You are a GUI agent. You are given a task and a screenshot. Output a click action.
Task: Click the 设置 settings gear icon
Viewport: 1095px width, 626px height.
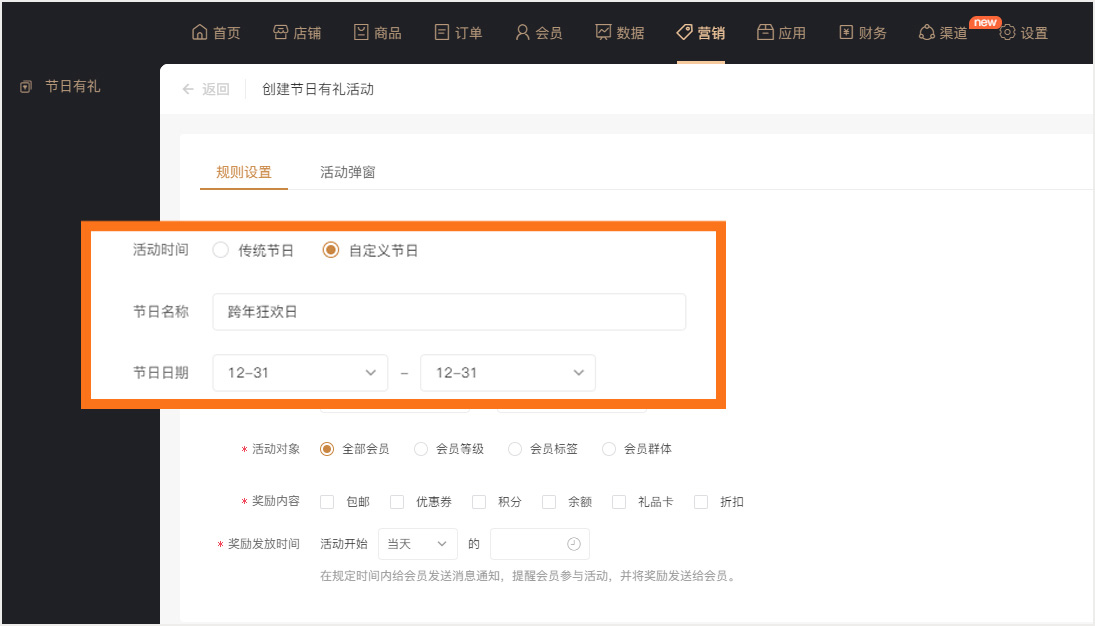pos(1007,33)
